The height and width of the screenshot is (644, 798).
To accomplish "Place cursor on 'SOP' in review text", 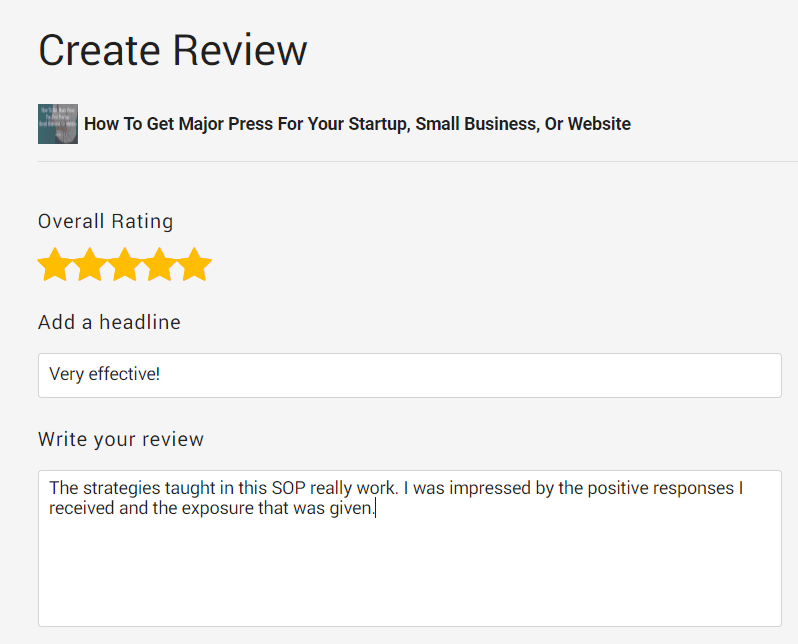I will 289,488.
